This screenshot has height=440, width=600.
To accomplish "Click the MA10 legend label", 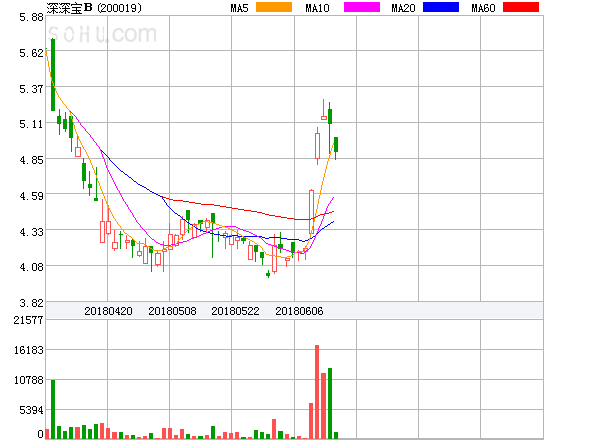I will tap(317, 8).
